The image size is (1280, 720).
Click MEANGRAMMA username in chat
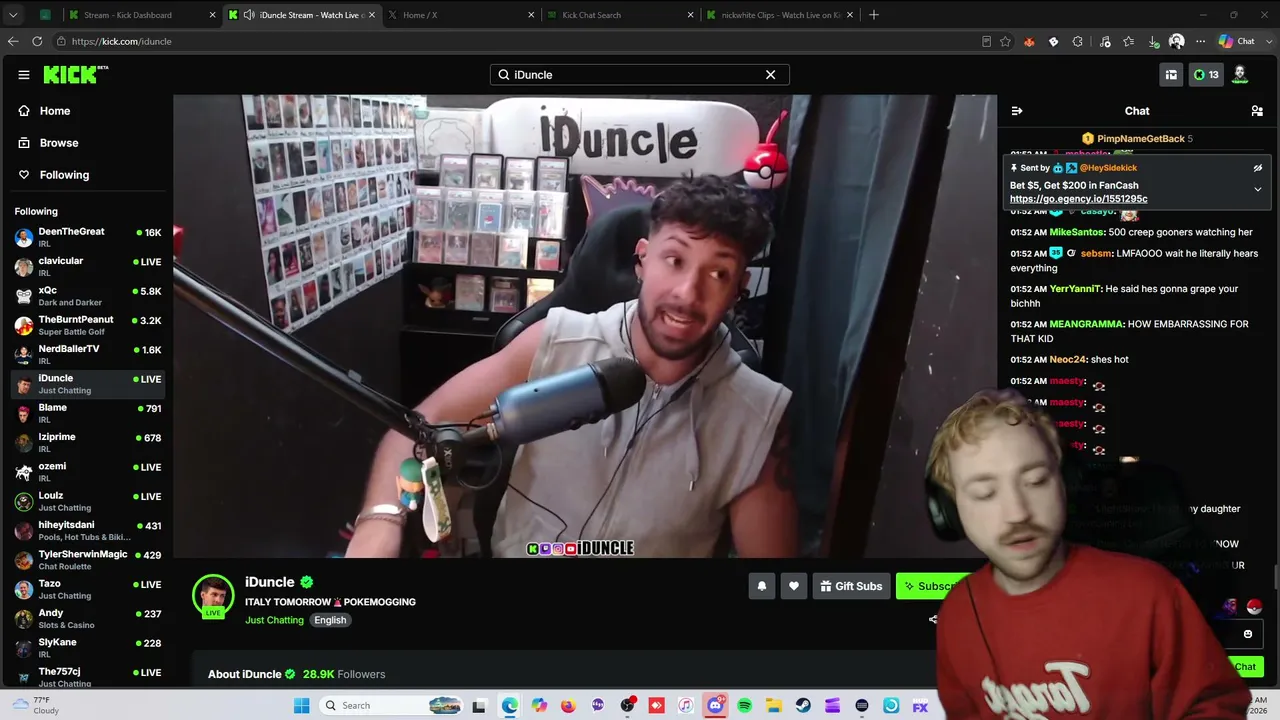click(1087, 324)
